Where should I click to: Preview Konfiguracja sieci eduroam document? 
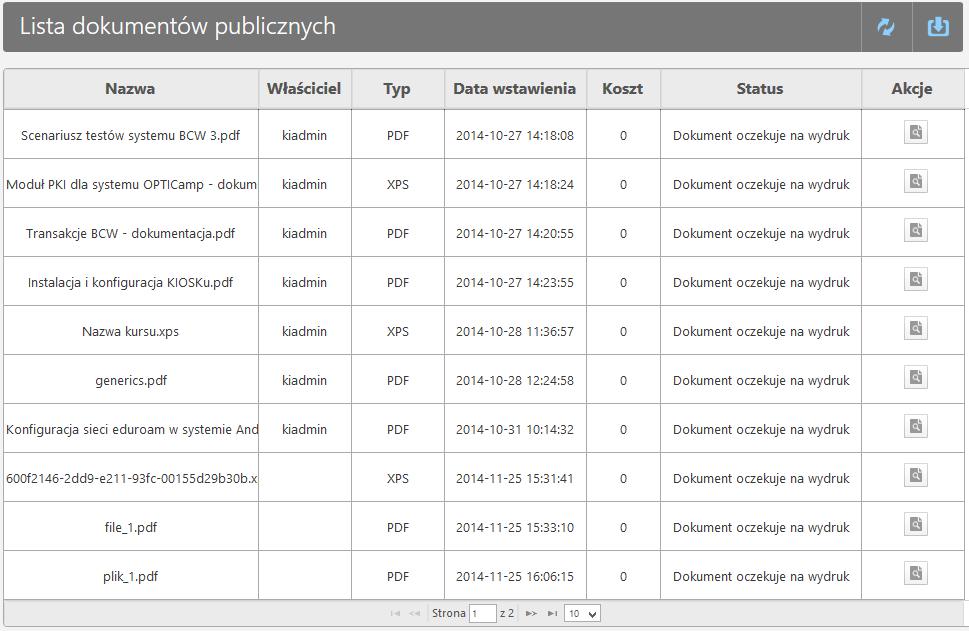916,426
